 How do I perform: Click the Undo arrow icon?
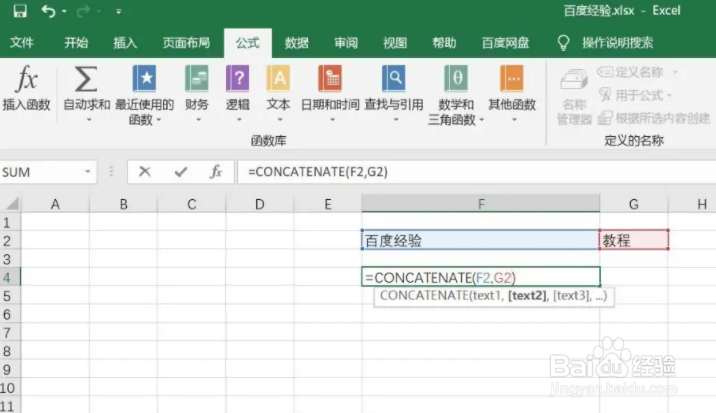tap(48, 11)
